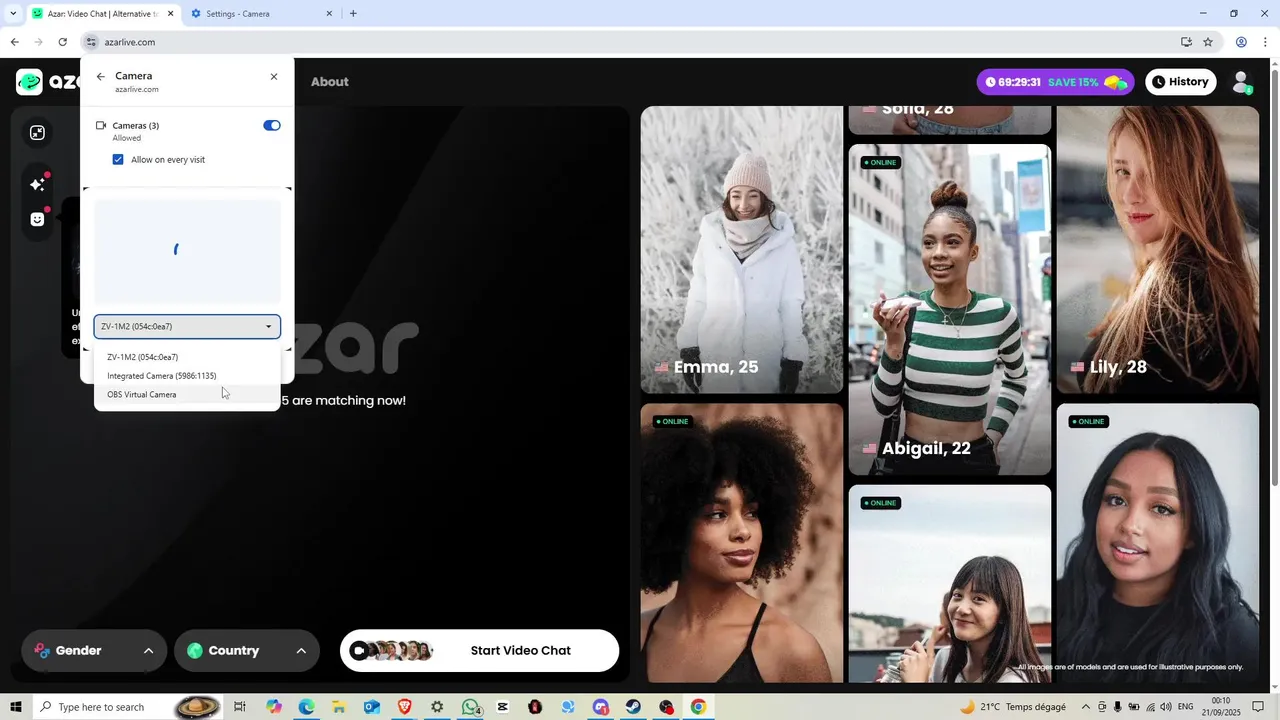Screen dimensions: 1280x720
Task: Open Abigail, 22 profile card
Action: [950, 309]
